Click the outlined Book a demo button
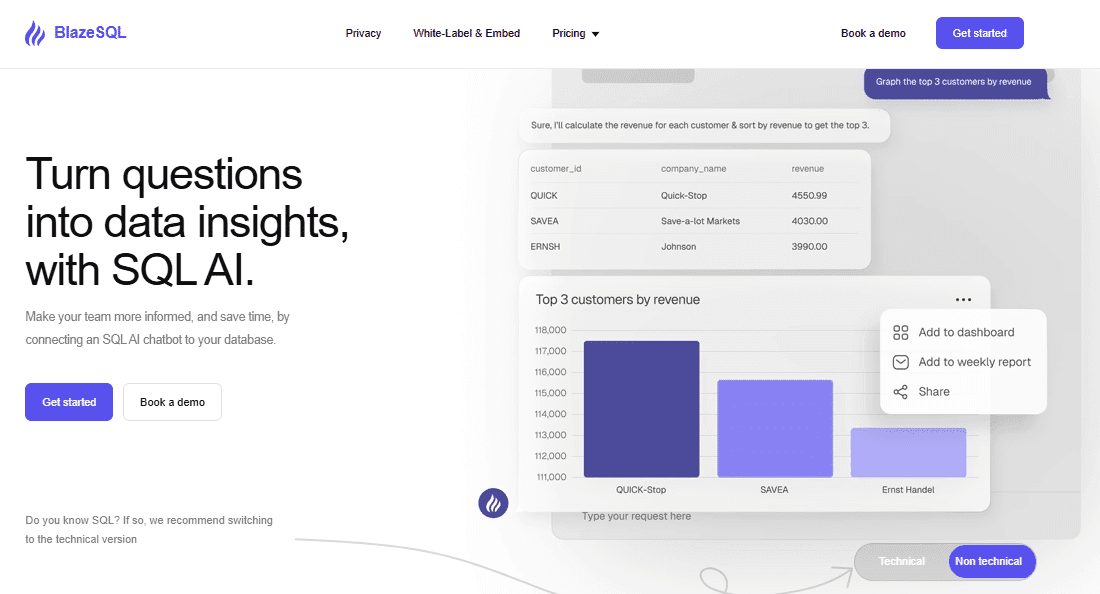 click(x=172, y=402)
